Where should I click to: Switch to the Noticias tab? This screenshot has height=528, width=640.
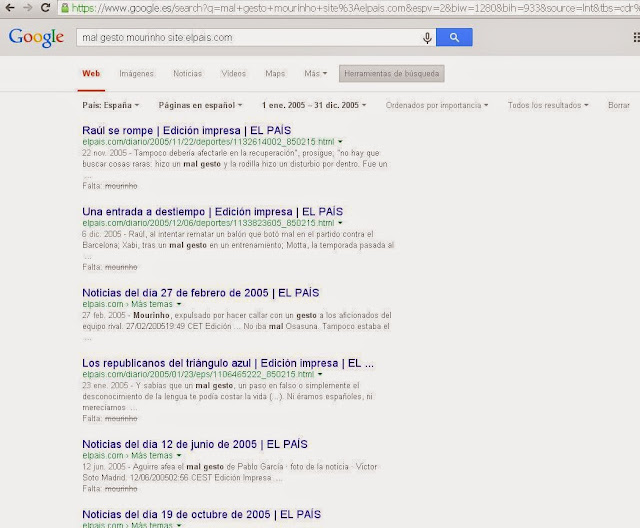187,73
